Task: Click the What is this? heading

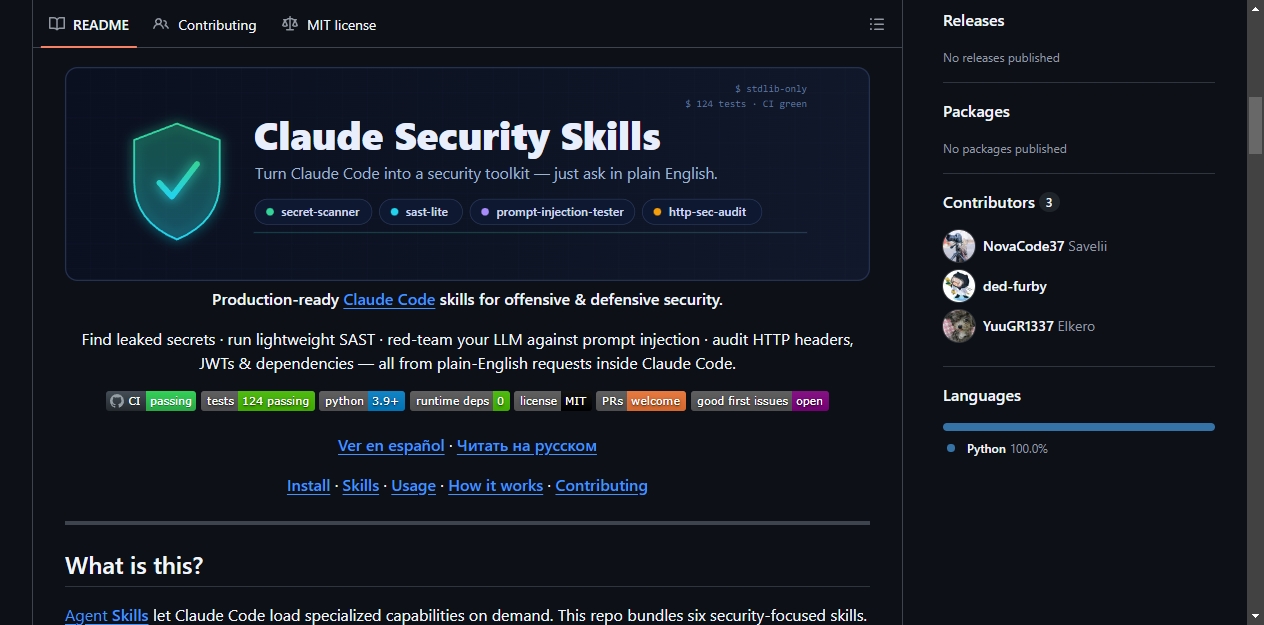Action: point(134,566)
